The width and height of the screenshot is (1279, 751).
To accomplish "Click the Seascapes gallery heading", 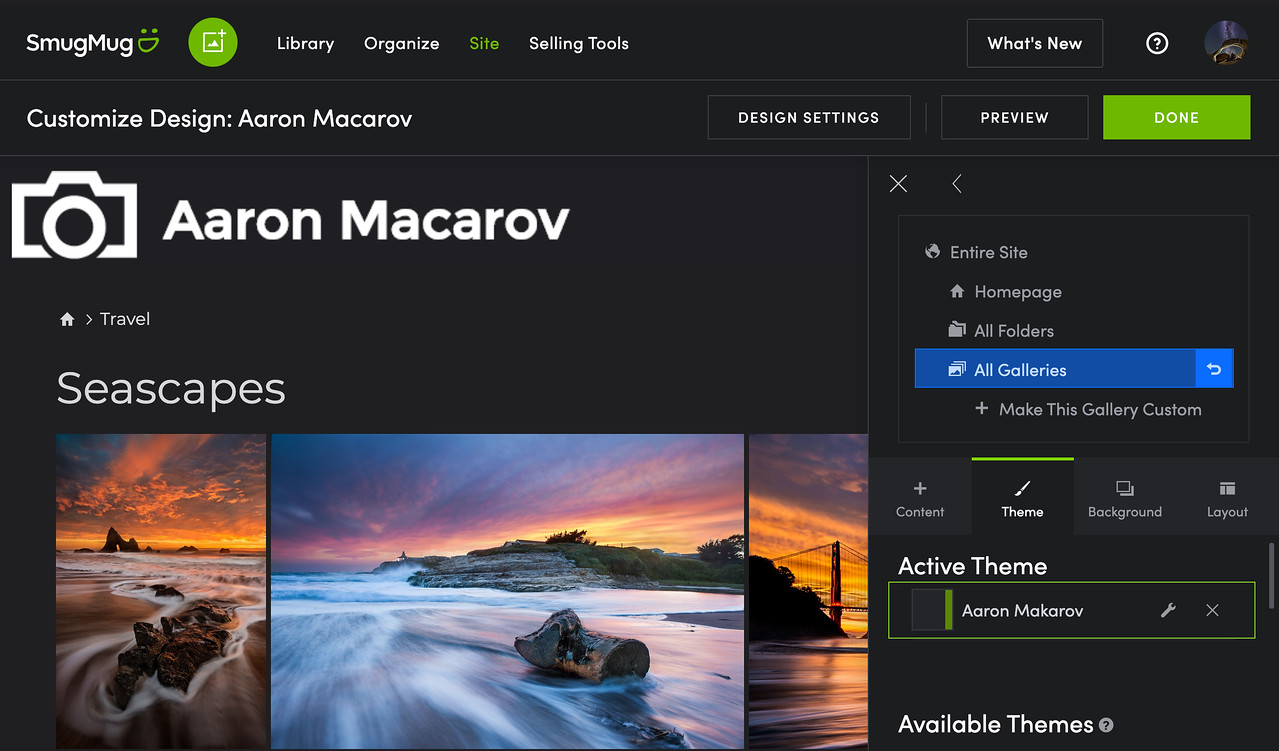I will (171, 388).
